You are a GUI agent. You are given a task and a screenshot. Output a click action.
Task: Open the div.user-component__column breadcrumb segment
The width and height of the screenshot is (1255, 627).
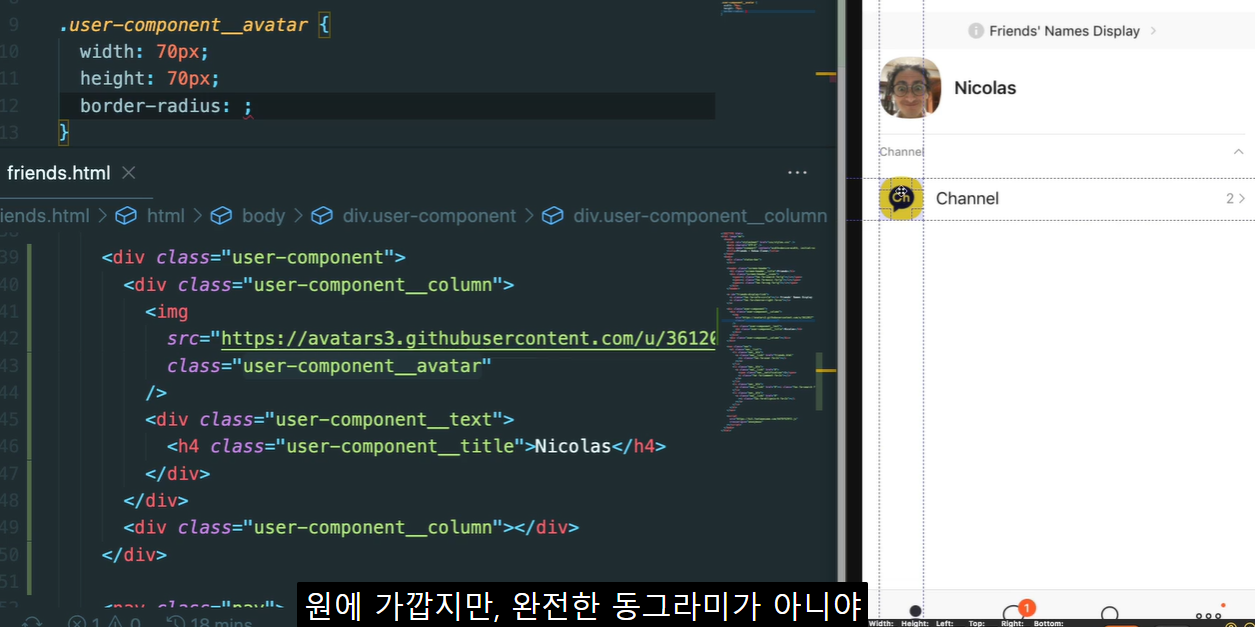pyautogui.click(x=700, y=216)
